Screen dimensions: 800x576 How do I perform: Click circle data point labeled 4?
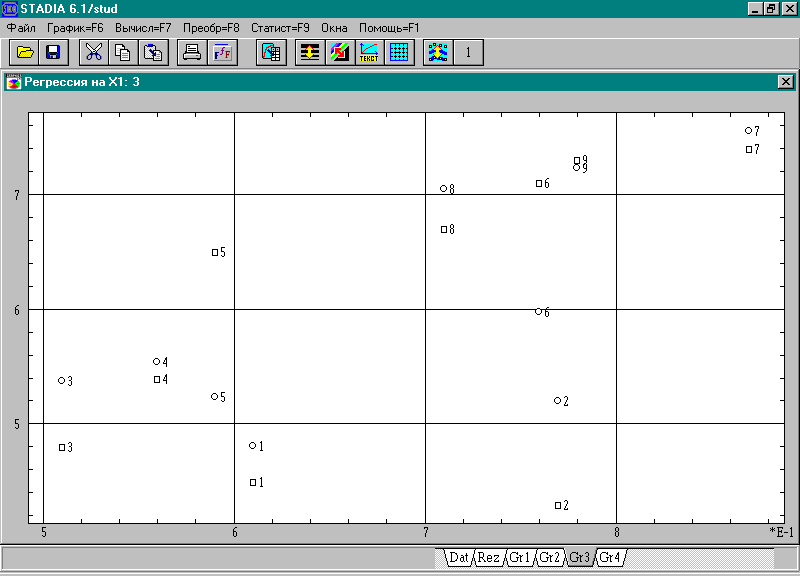click(x=157, y=361)
